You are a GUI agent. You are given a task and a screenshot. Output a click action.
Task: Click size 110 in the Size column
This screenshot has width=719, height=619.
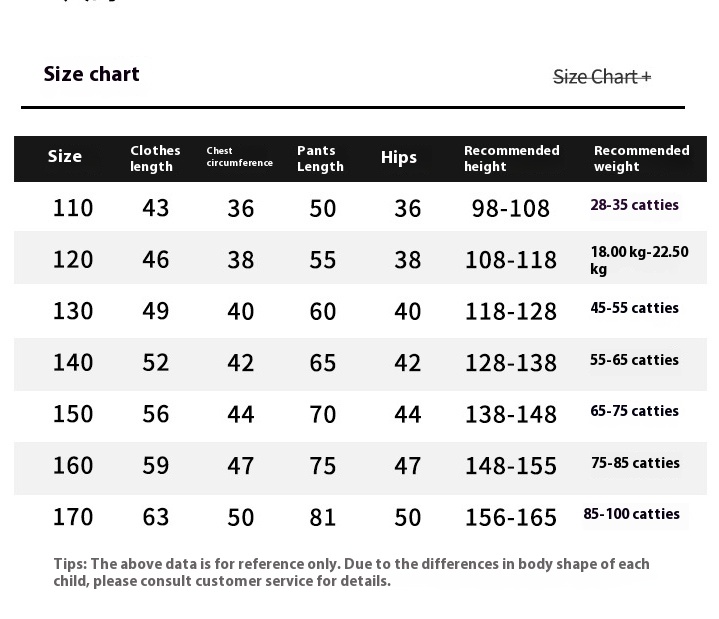73,208
